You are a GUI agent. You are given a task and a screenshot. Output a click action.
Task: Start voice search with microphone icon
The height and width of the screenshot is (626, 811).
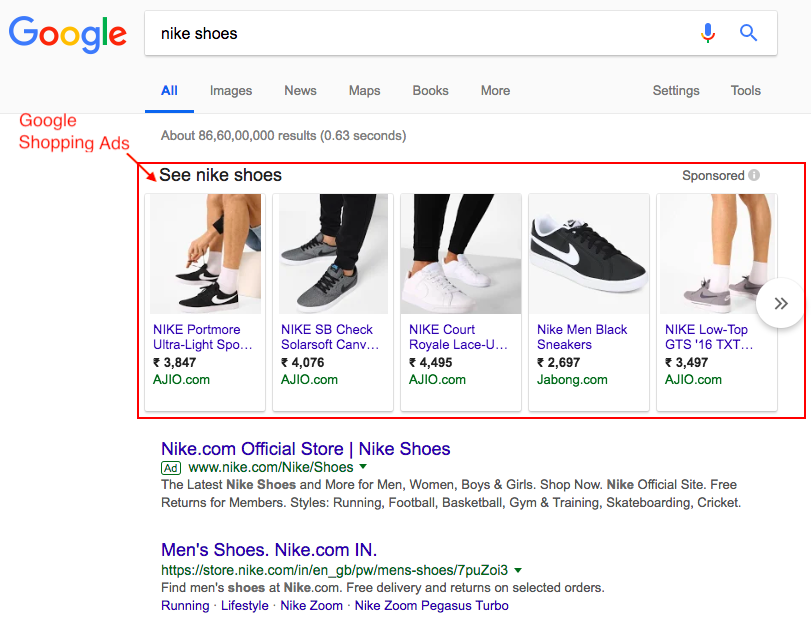pos(708,33)
